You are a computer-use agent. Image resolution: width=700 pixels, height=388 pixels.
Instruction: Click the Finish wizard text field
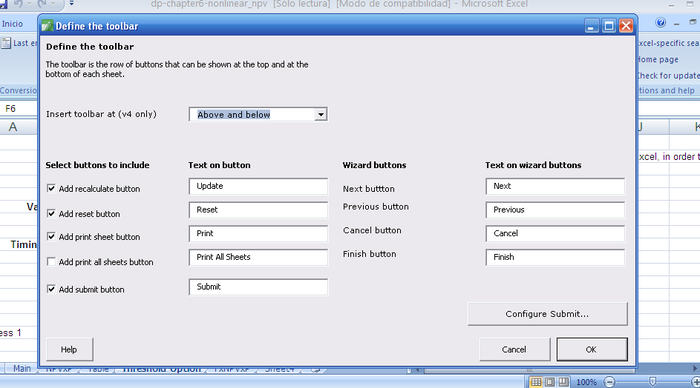555,257
